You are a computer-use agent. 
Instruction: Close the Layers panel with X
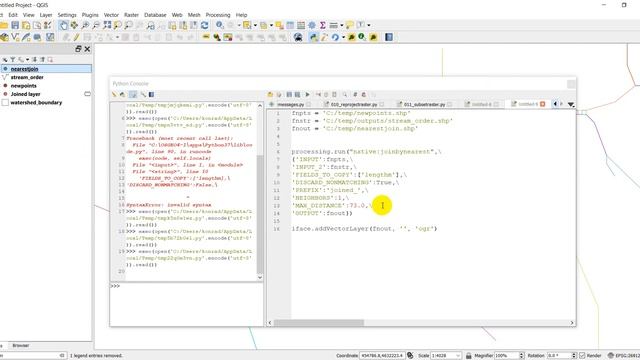point(87,49)
